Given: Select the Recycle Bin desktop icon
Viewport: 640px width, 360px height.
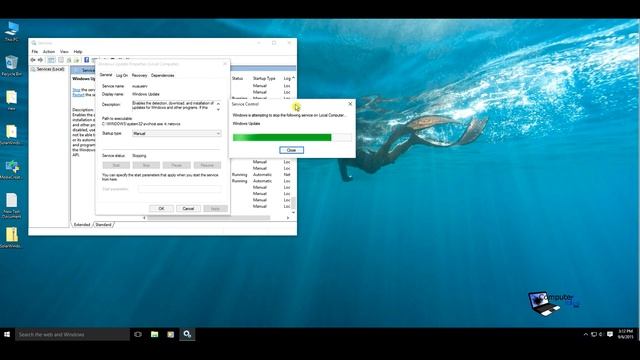Looking at the screenshot, I should click(11, 66).
